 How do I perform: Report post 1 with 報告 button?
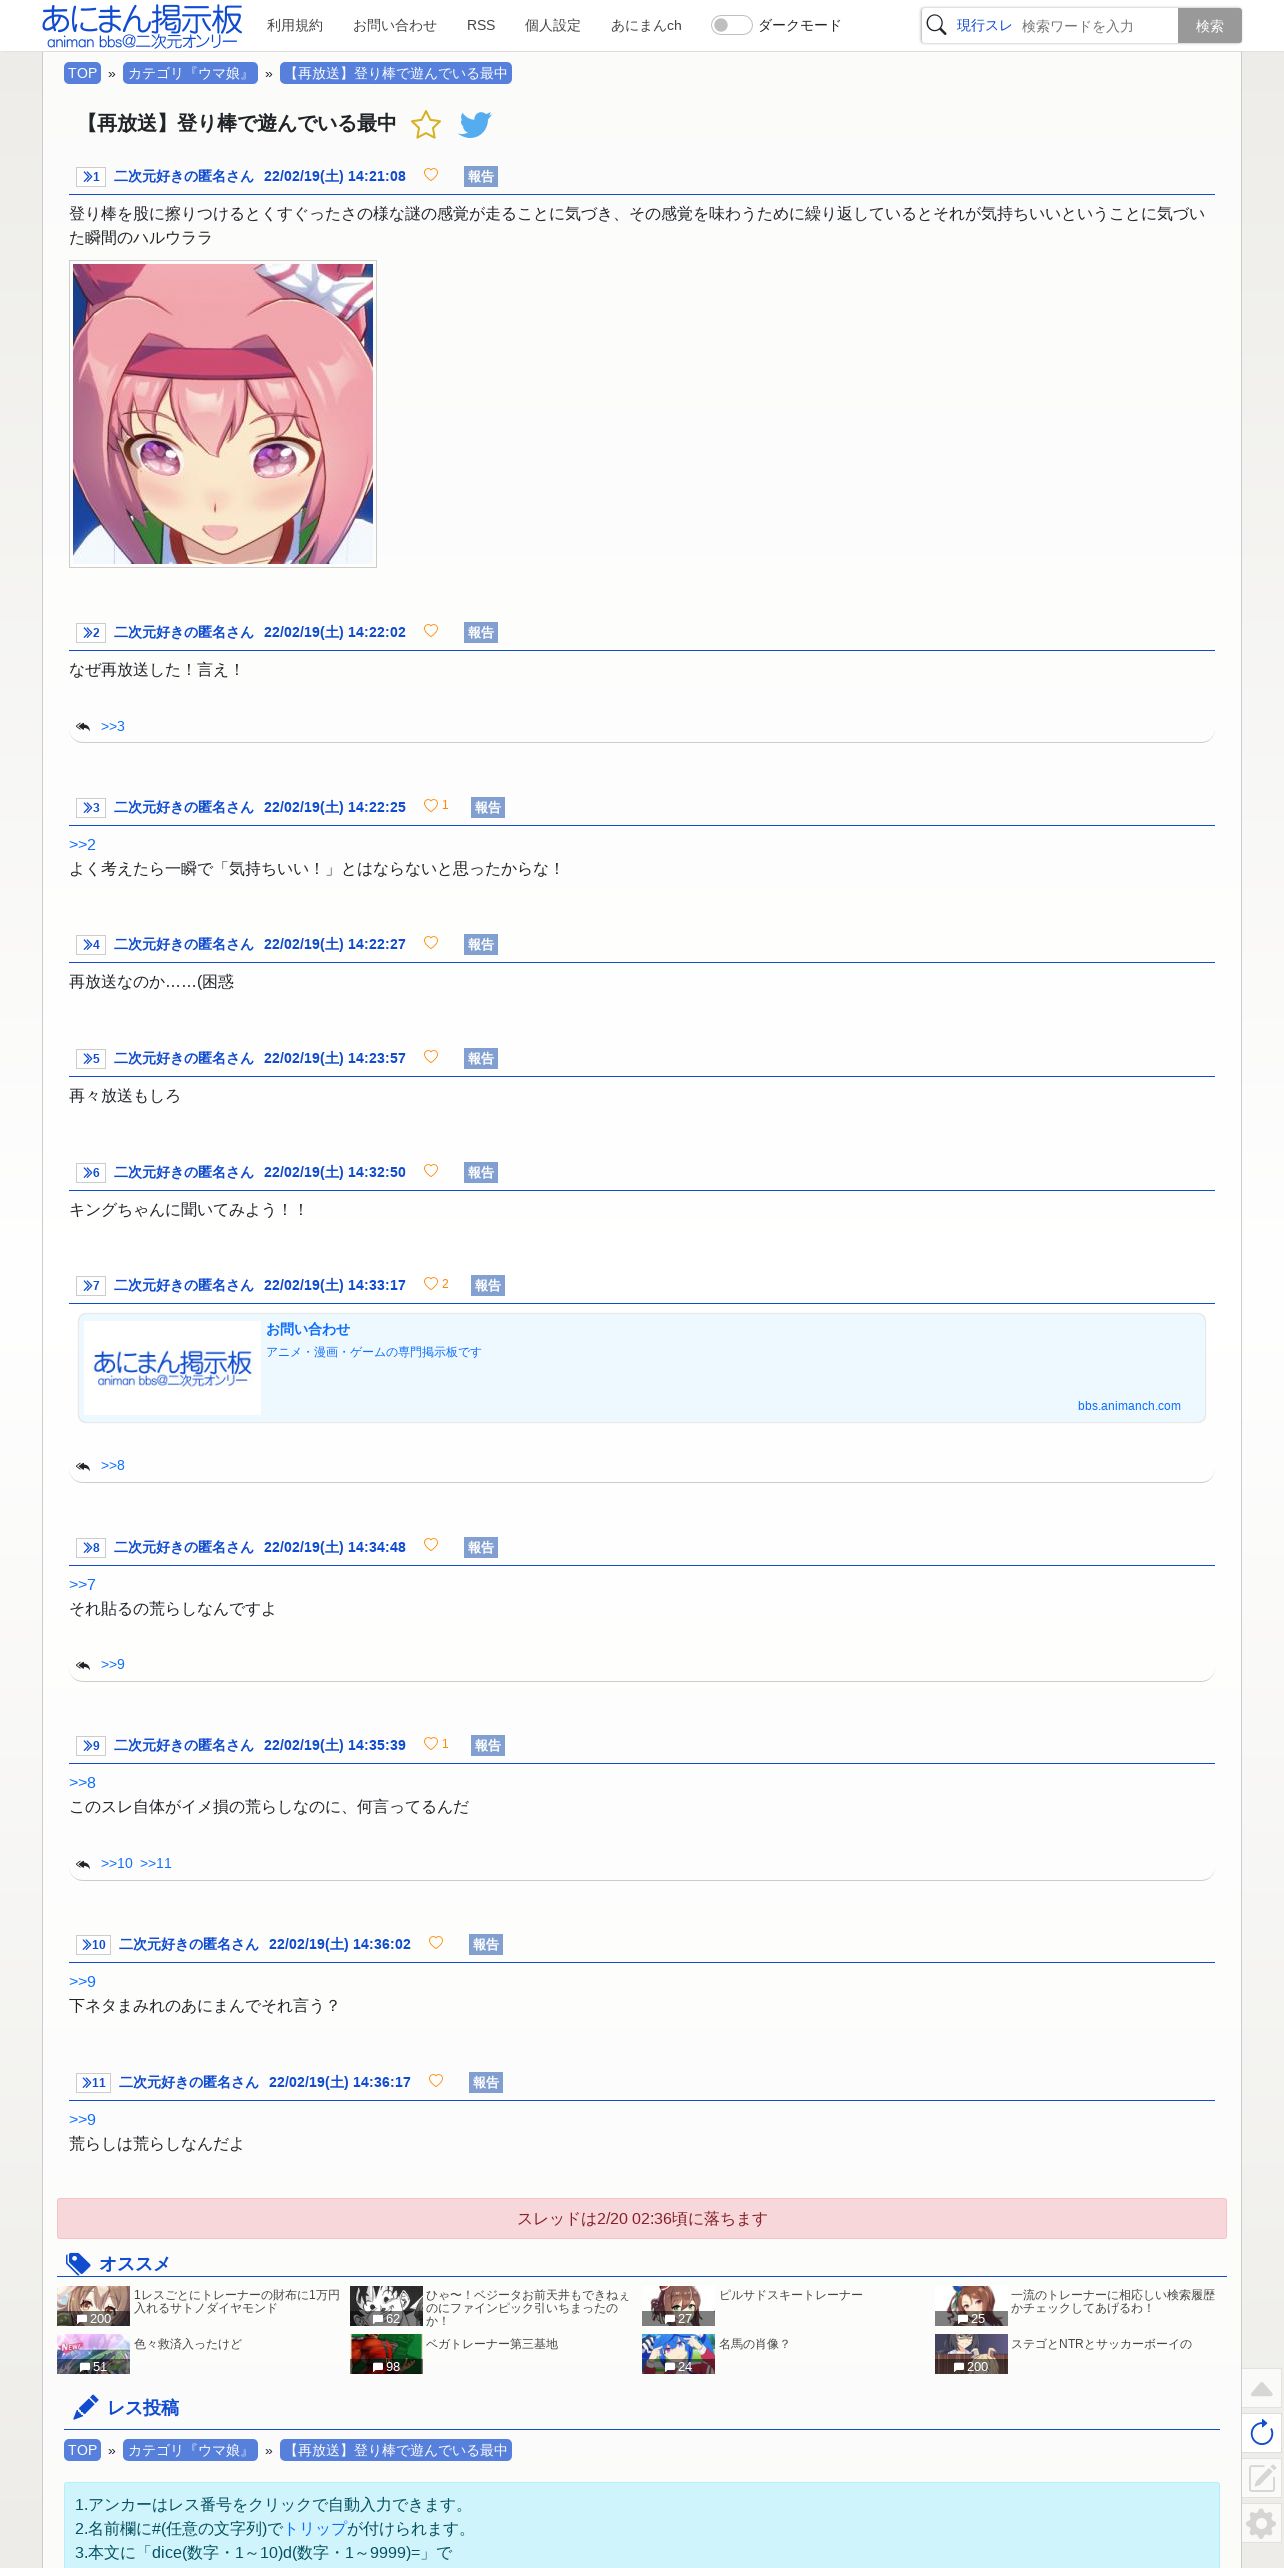[x=481, y=176]
